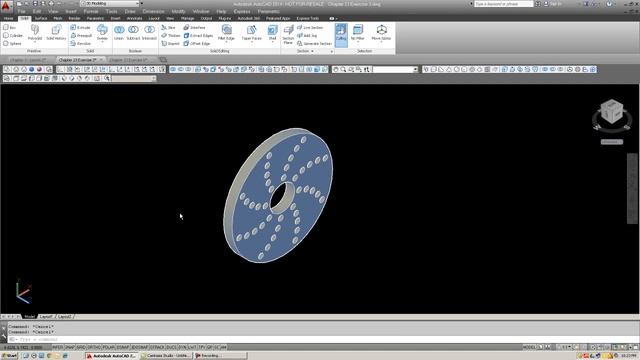
Task: Toggle POLAR tracking in status bar
Action: (109, 347)
